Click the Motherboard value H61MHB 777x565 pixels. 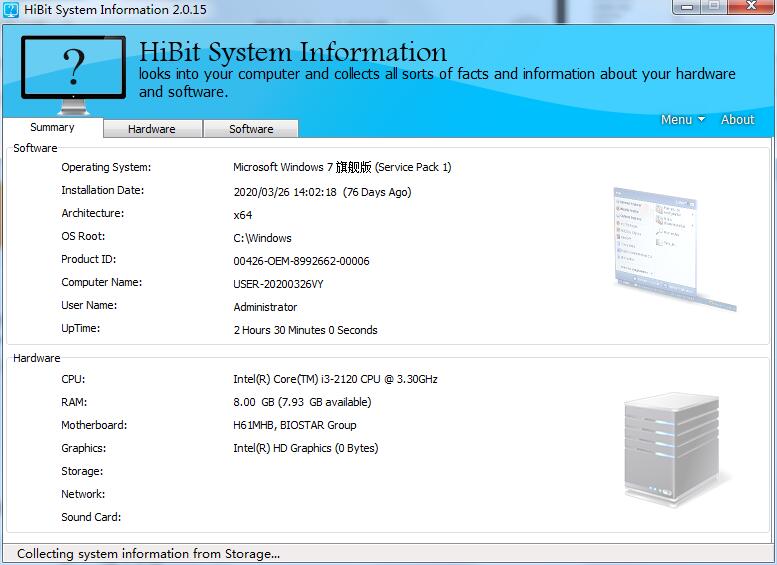(294, 426)
